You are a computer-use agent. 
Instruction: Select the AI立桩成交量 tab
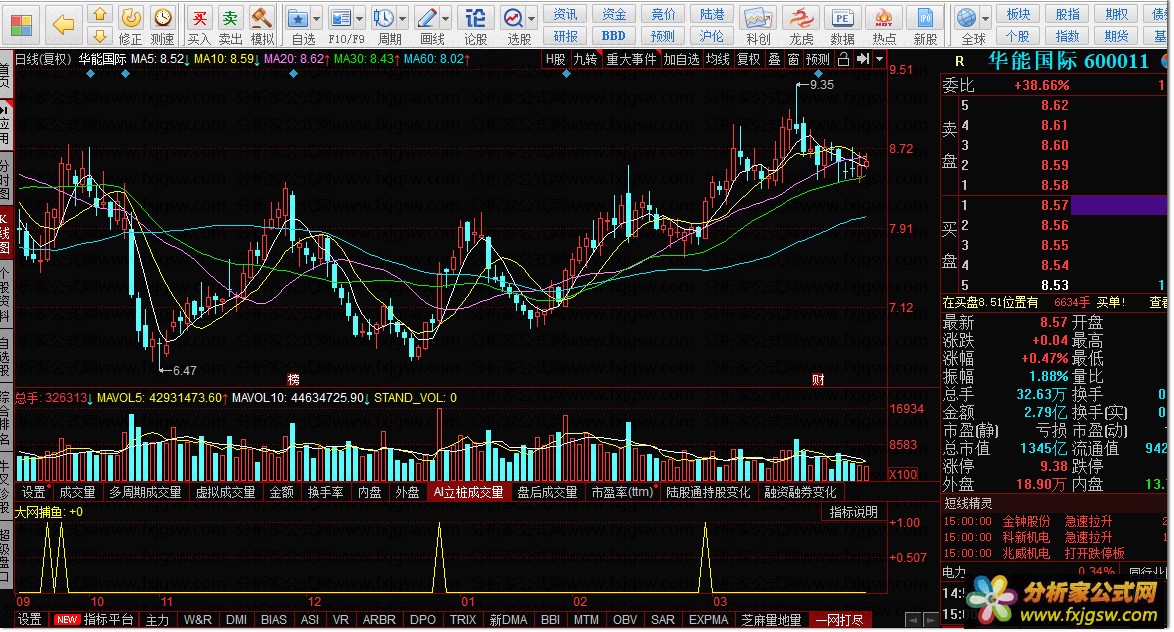[x=468, y=492]
